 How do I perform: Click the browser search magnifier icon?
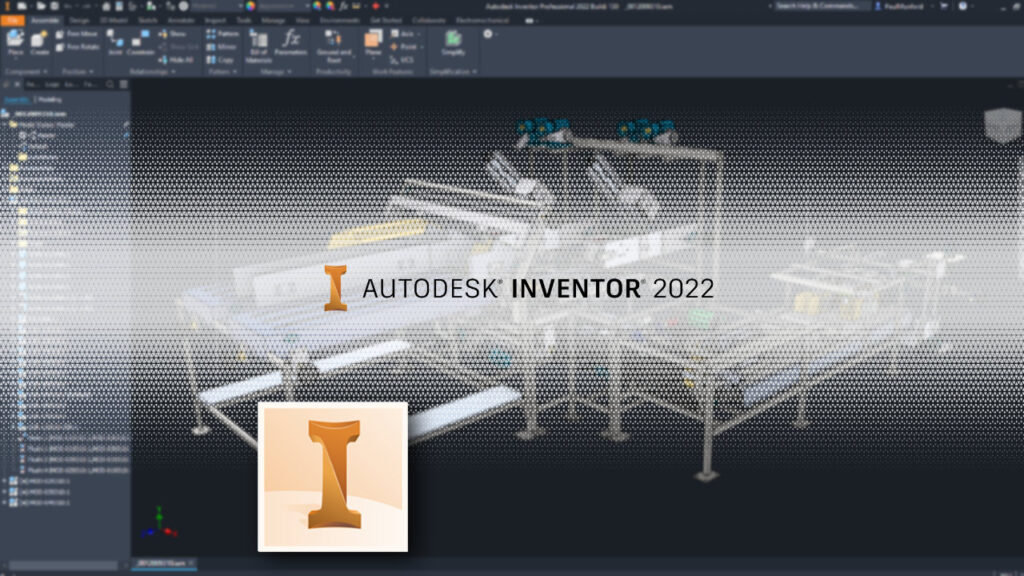click(110, 84)
